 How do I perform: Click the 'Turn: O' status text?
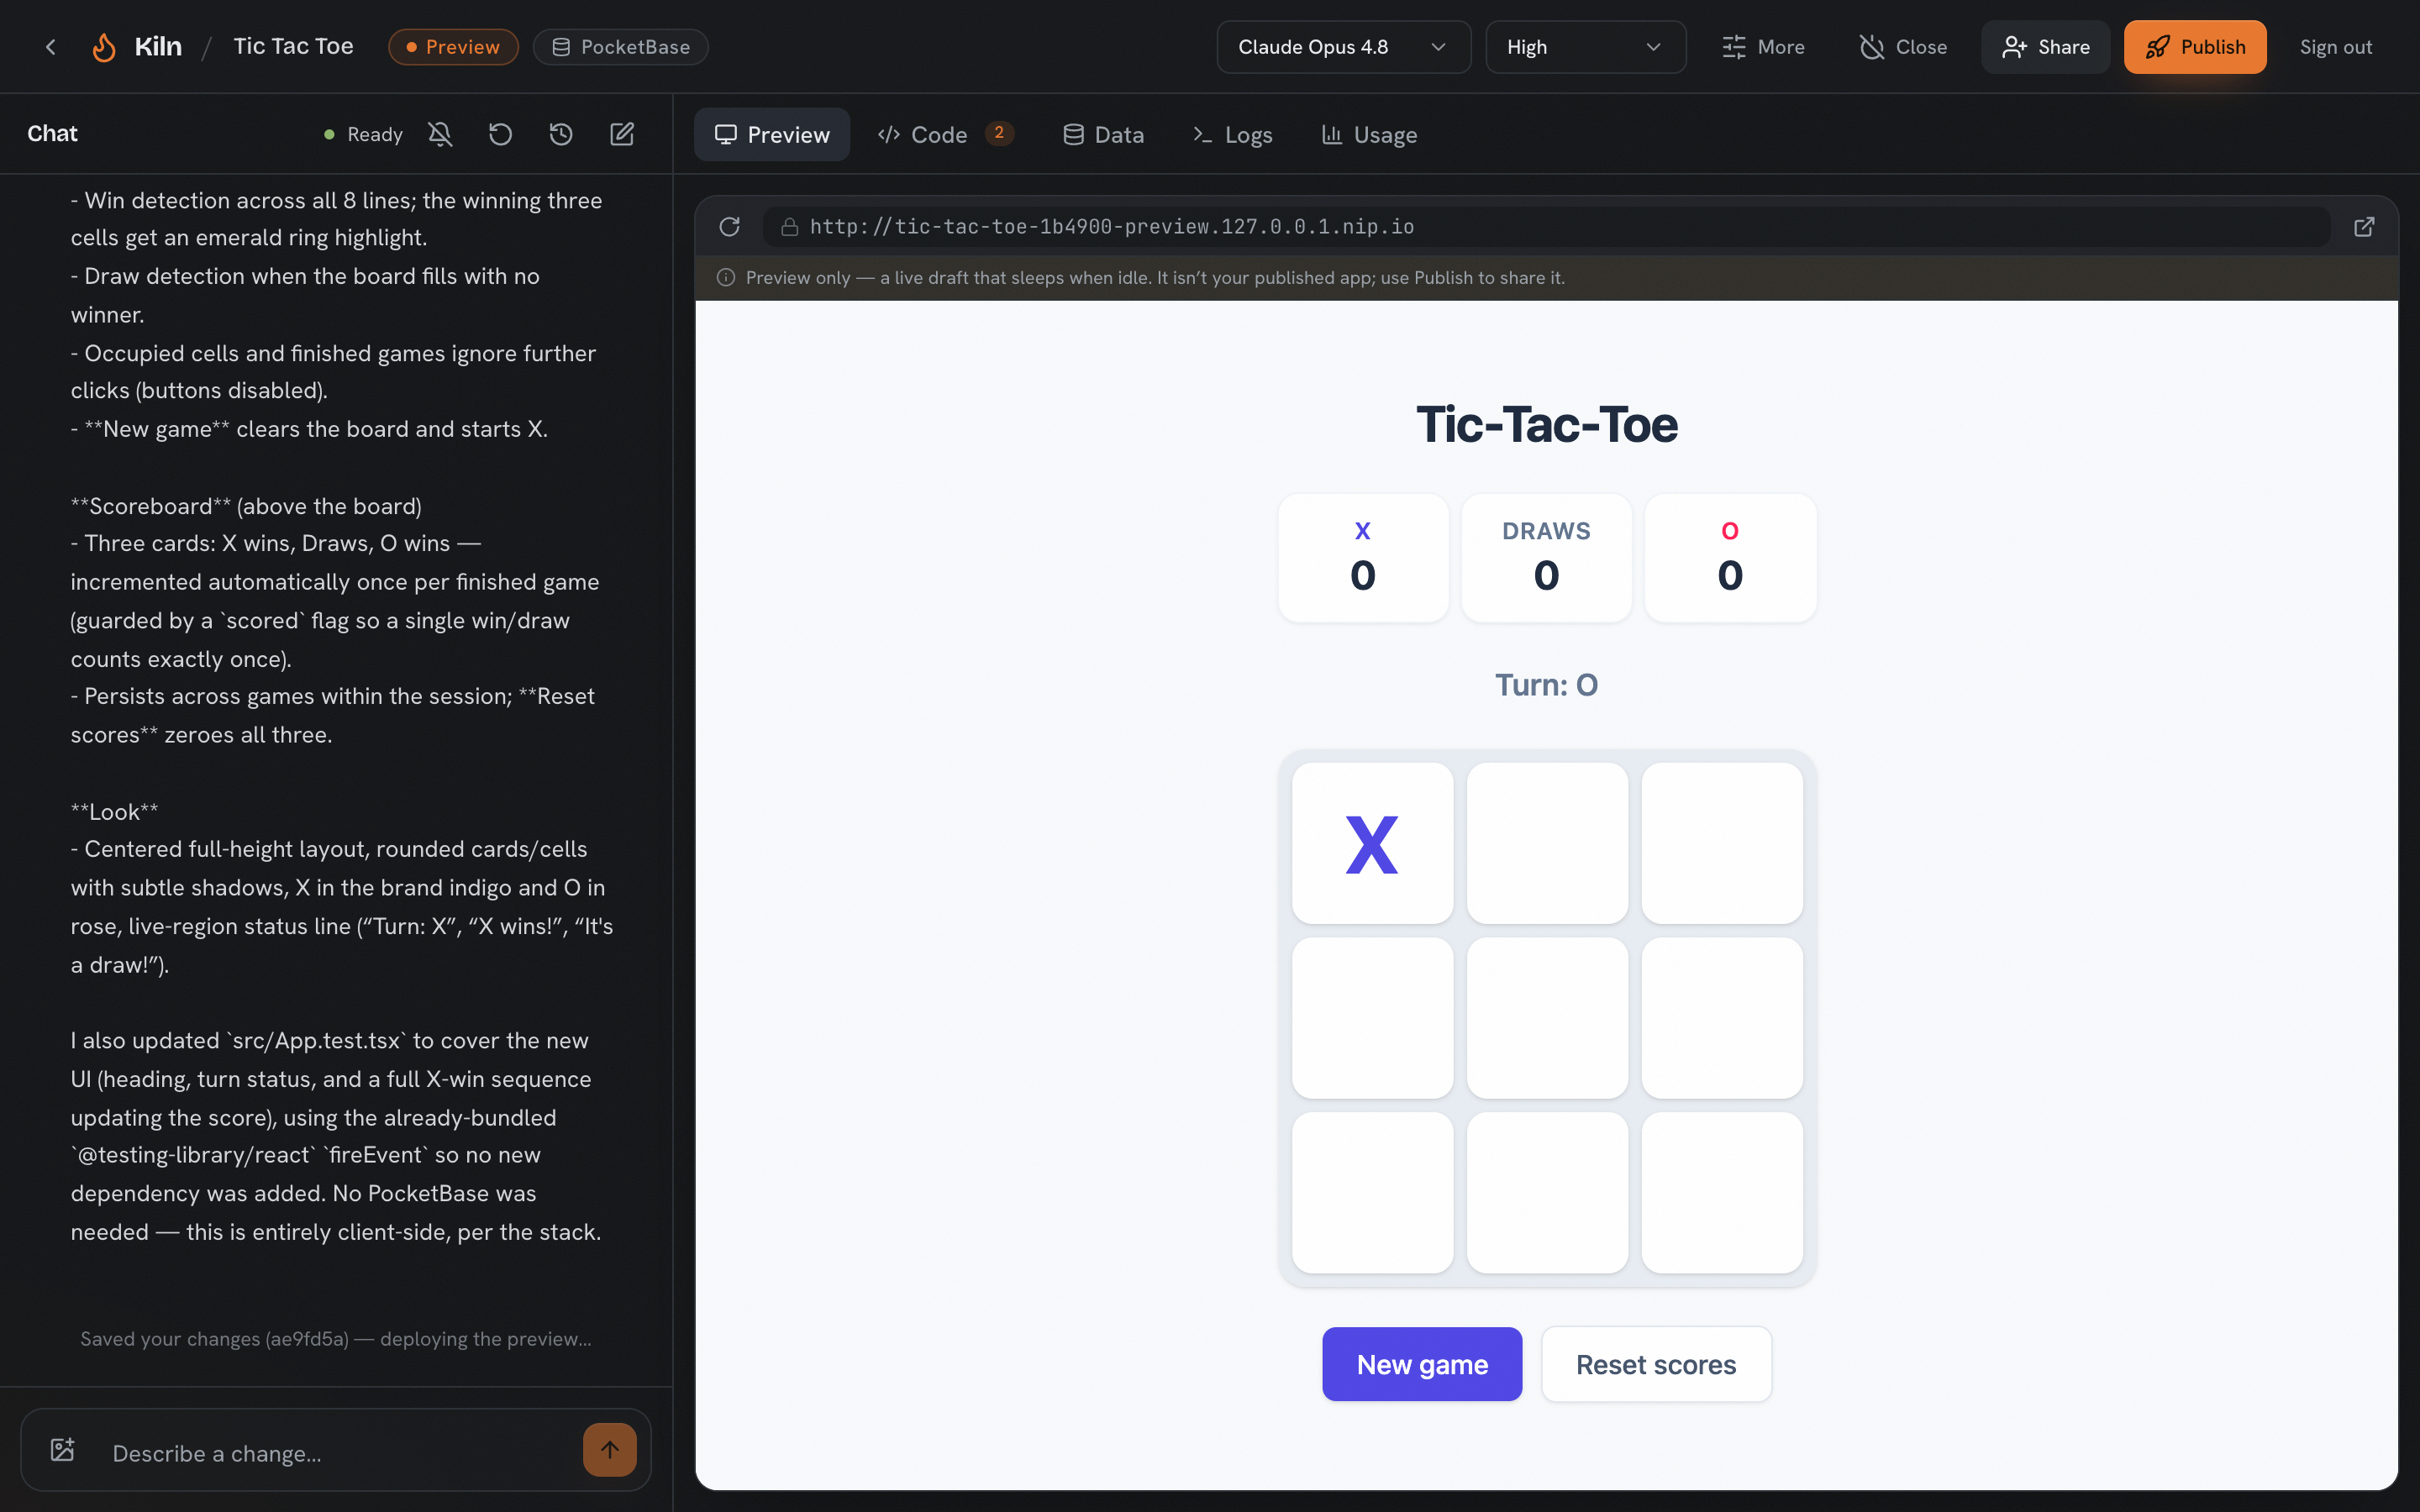1546,685
